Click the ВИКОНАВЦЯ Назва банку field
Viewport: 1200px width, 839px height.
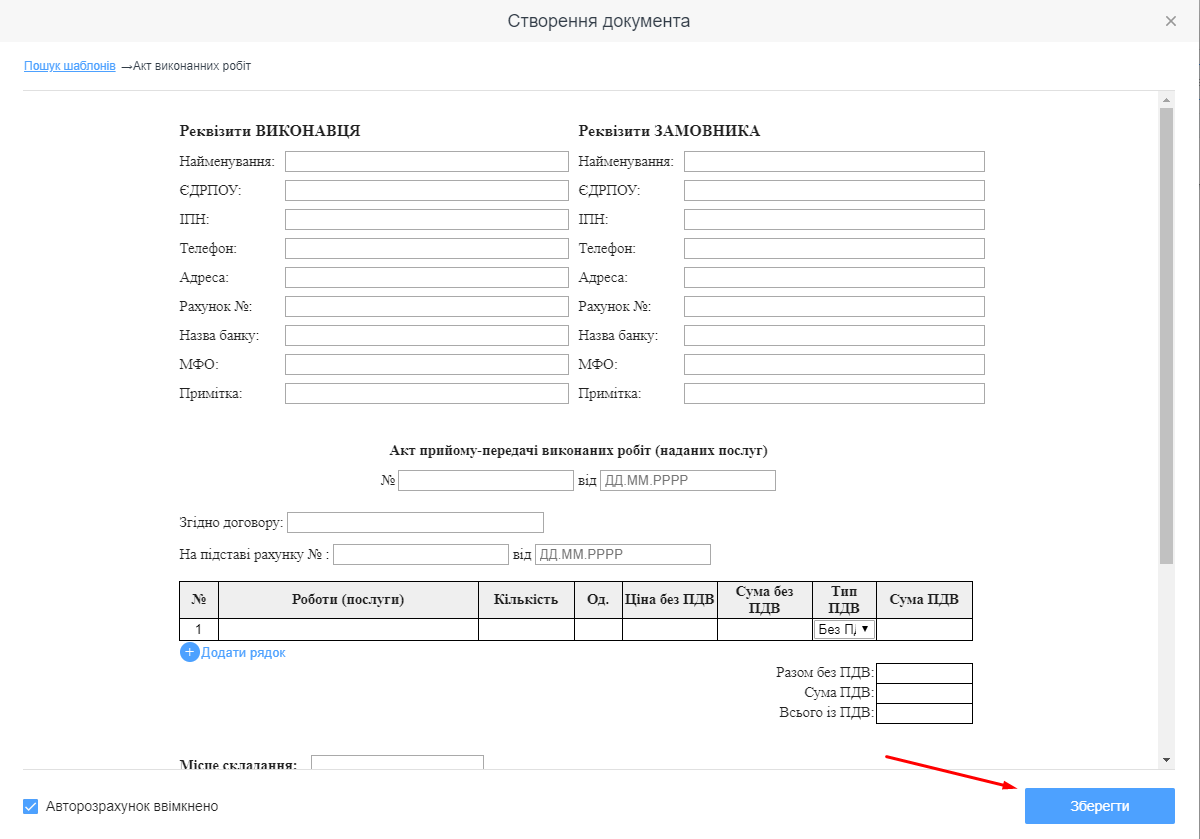pos(427,336)
